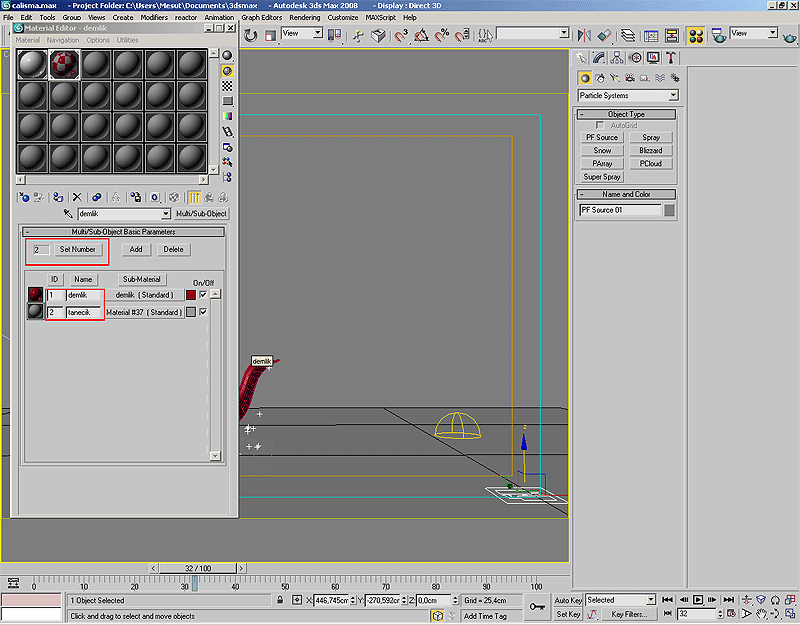This screenshot has height=625, width=800.
Task: Toggle On/Off checkbox for tanecik sub-material
Action: point(203,312)
